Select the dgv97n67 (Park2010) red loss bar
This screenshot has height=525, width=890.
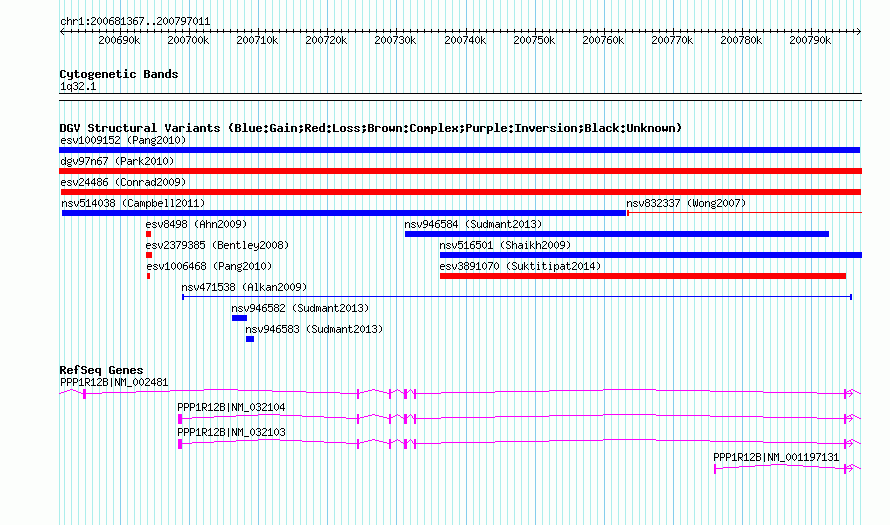tap(460, 171)
